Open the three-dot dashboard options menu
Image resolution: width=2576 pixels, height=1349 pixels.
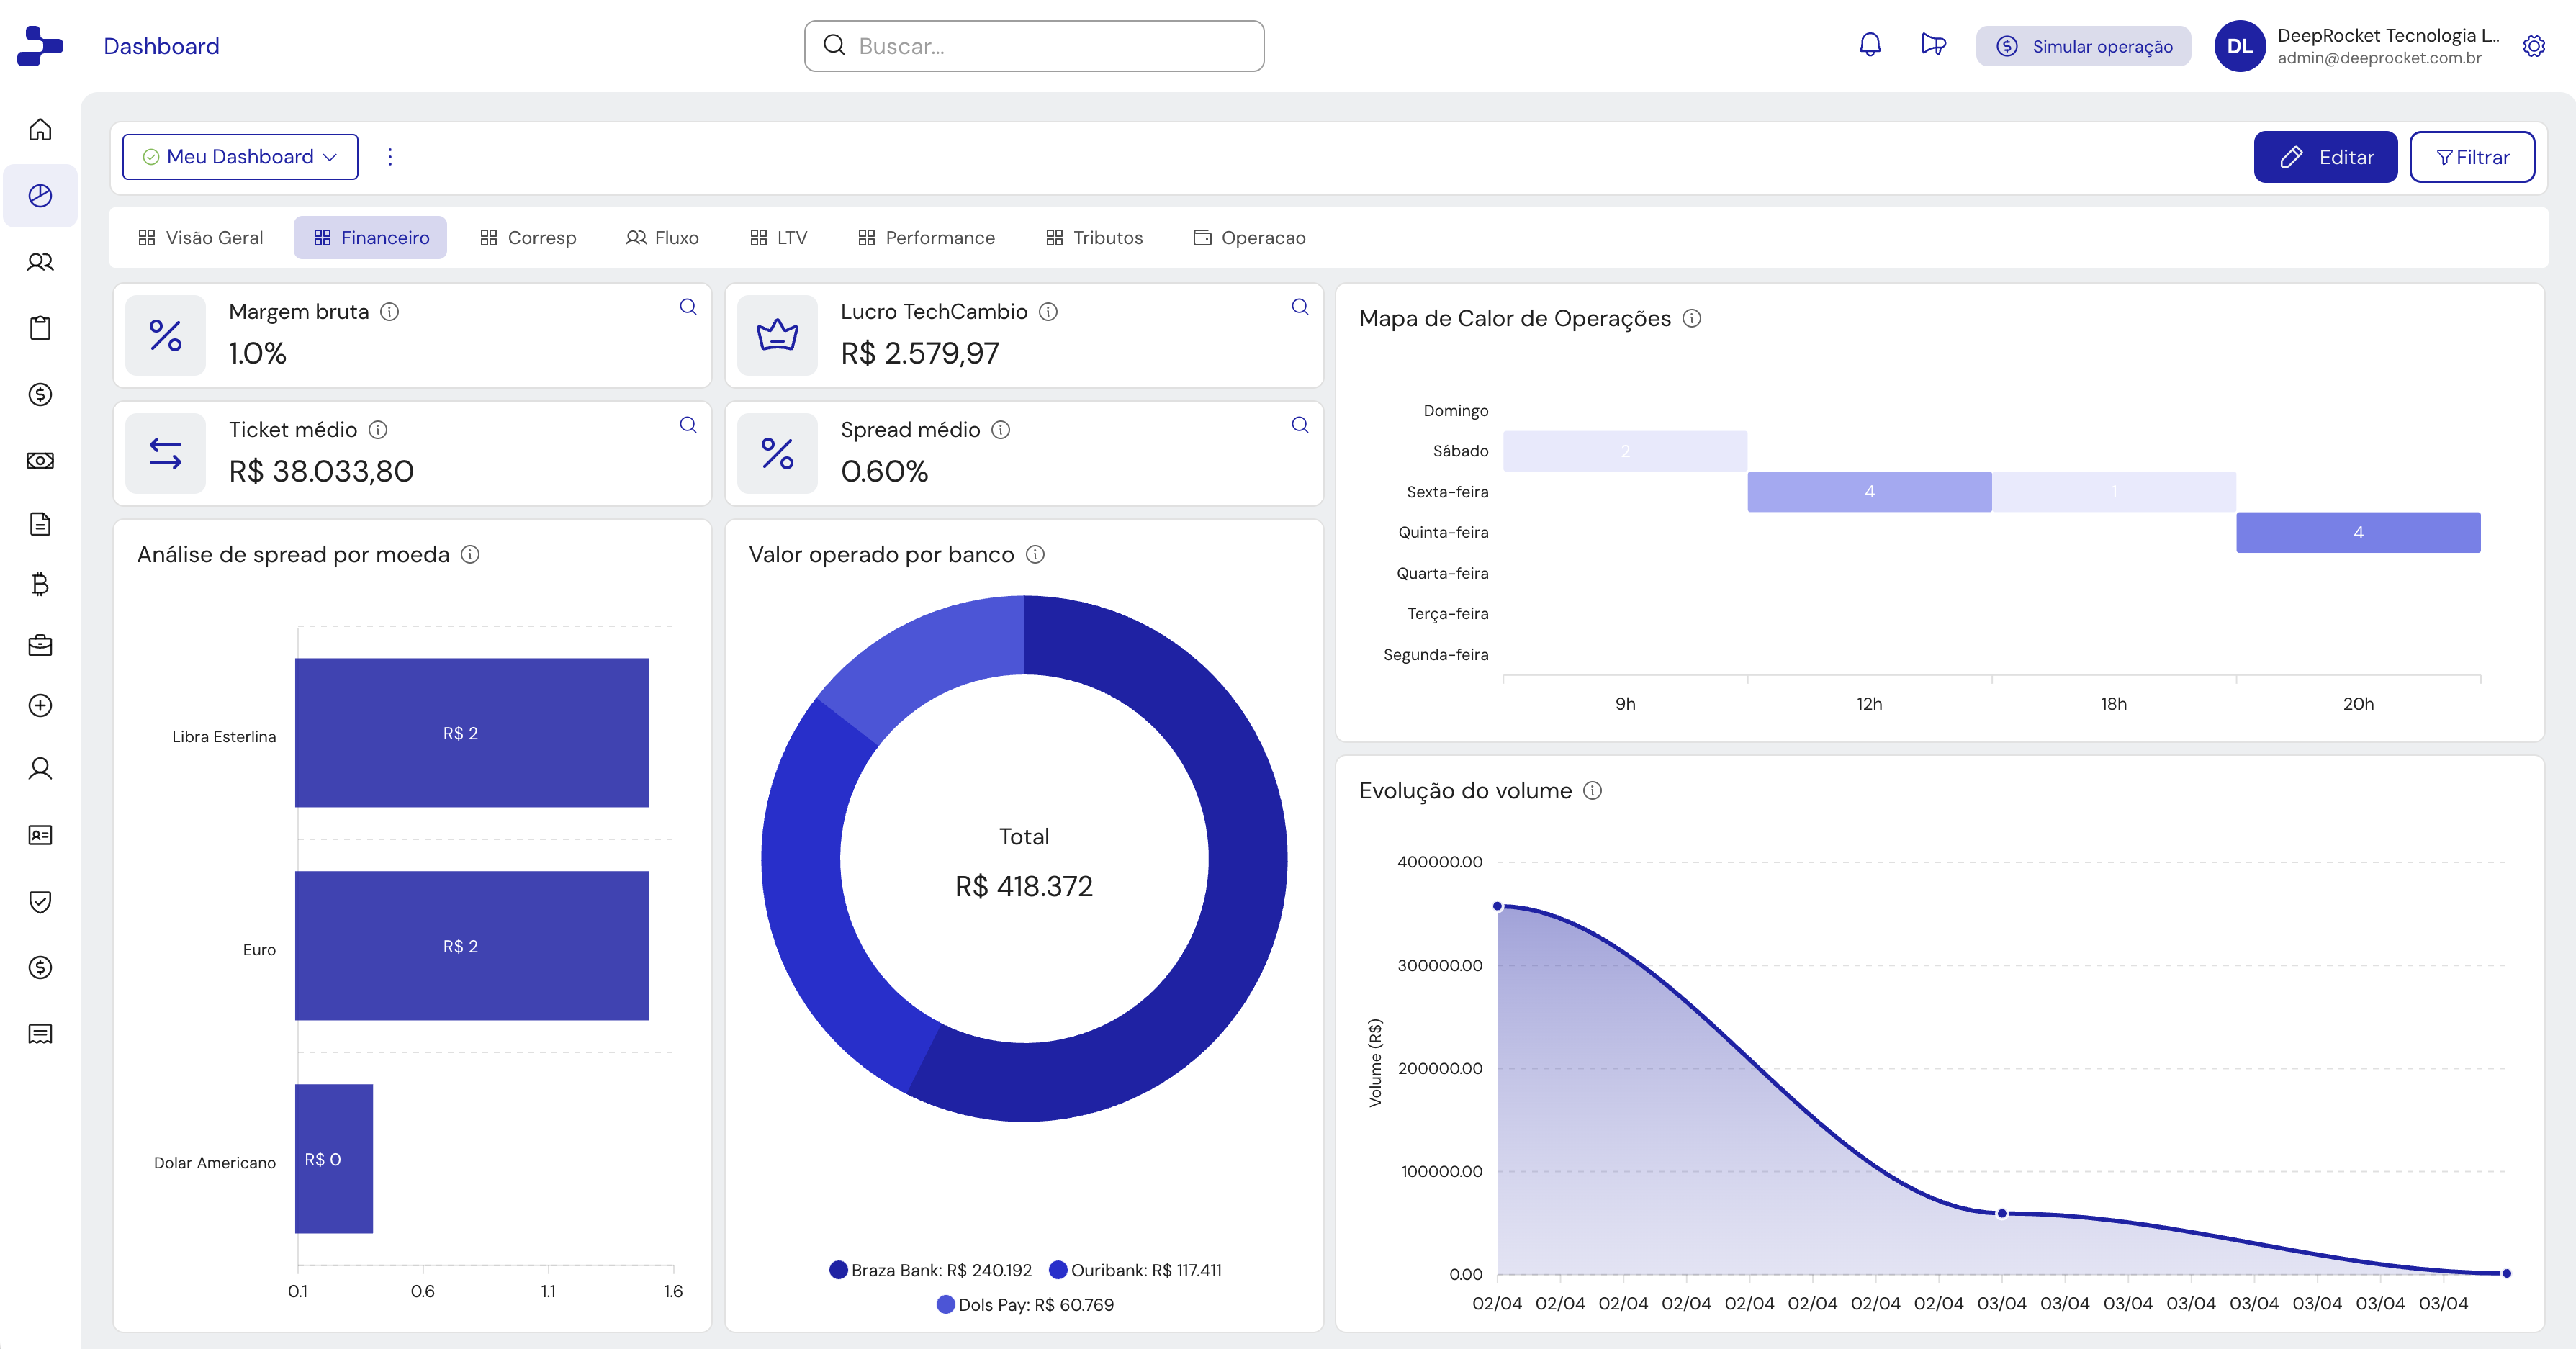(x=390, y=157)
